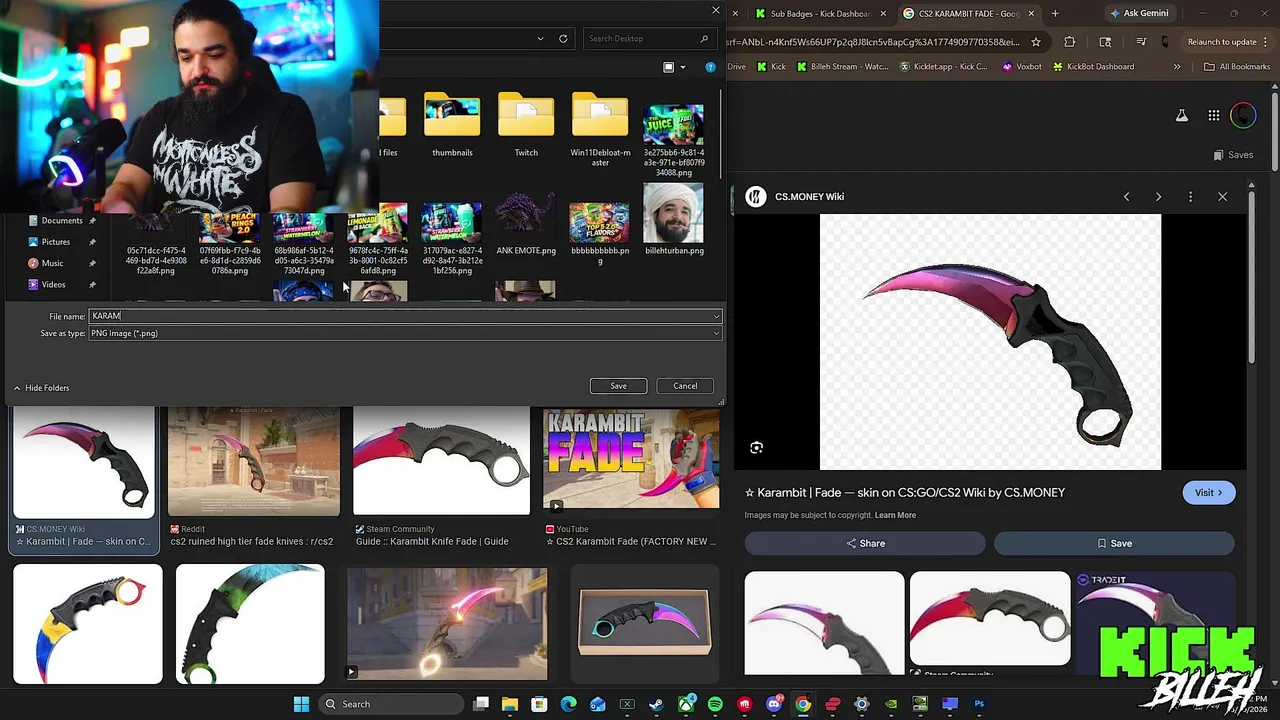Collapse the folder pane with Hide Folders

pos(41,388)
